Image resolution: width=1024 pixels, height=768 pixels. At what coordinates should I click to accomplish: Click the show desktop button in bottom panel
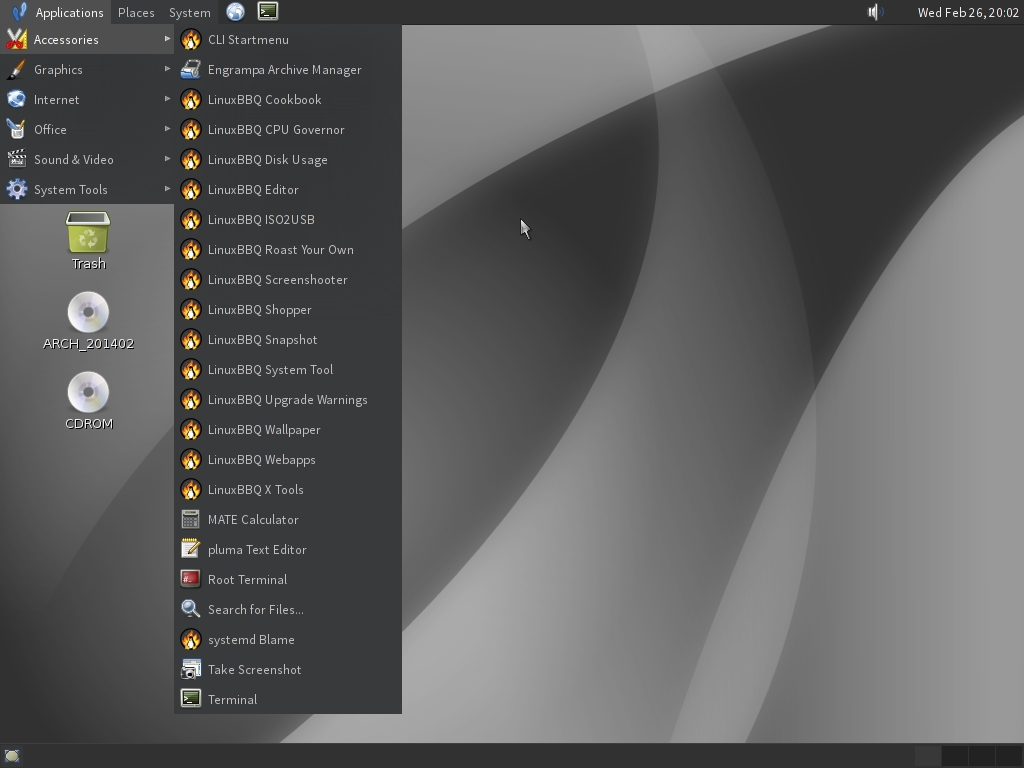pos(12,756)
